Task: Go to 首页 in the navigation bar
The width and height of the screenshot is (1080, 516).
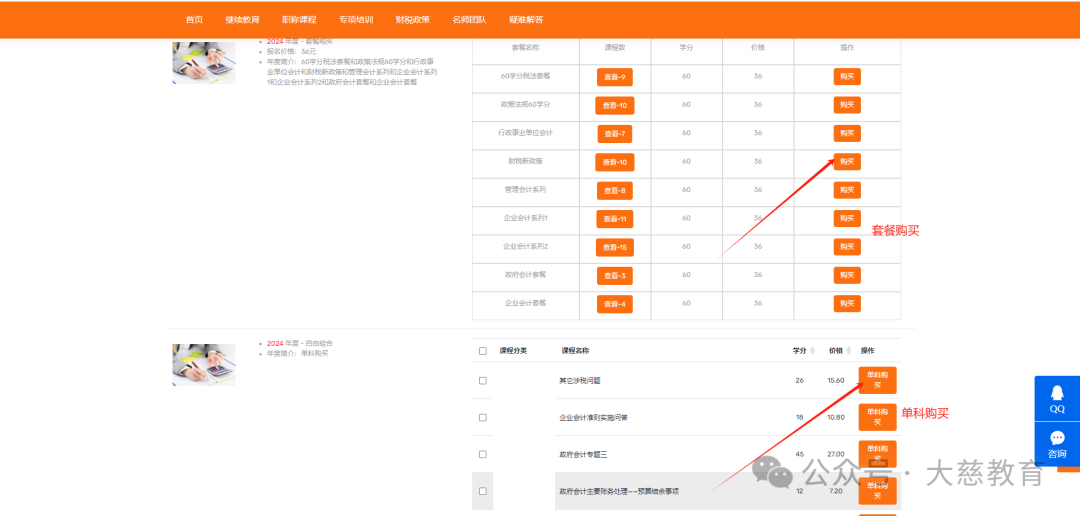Action: (x=194, y=20)
